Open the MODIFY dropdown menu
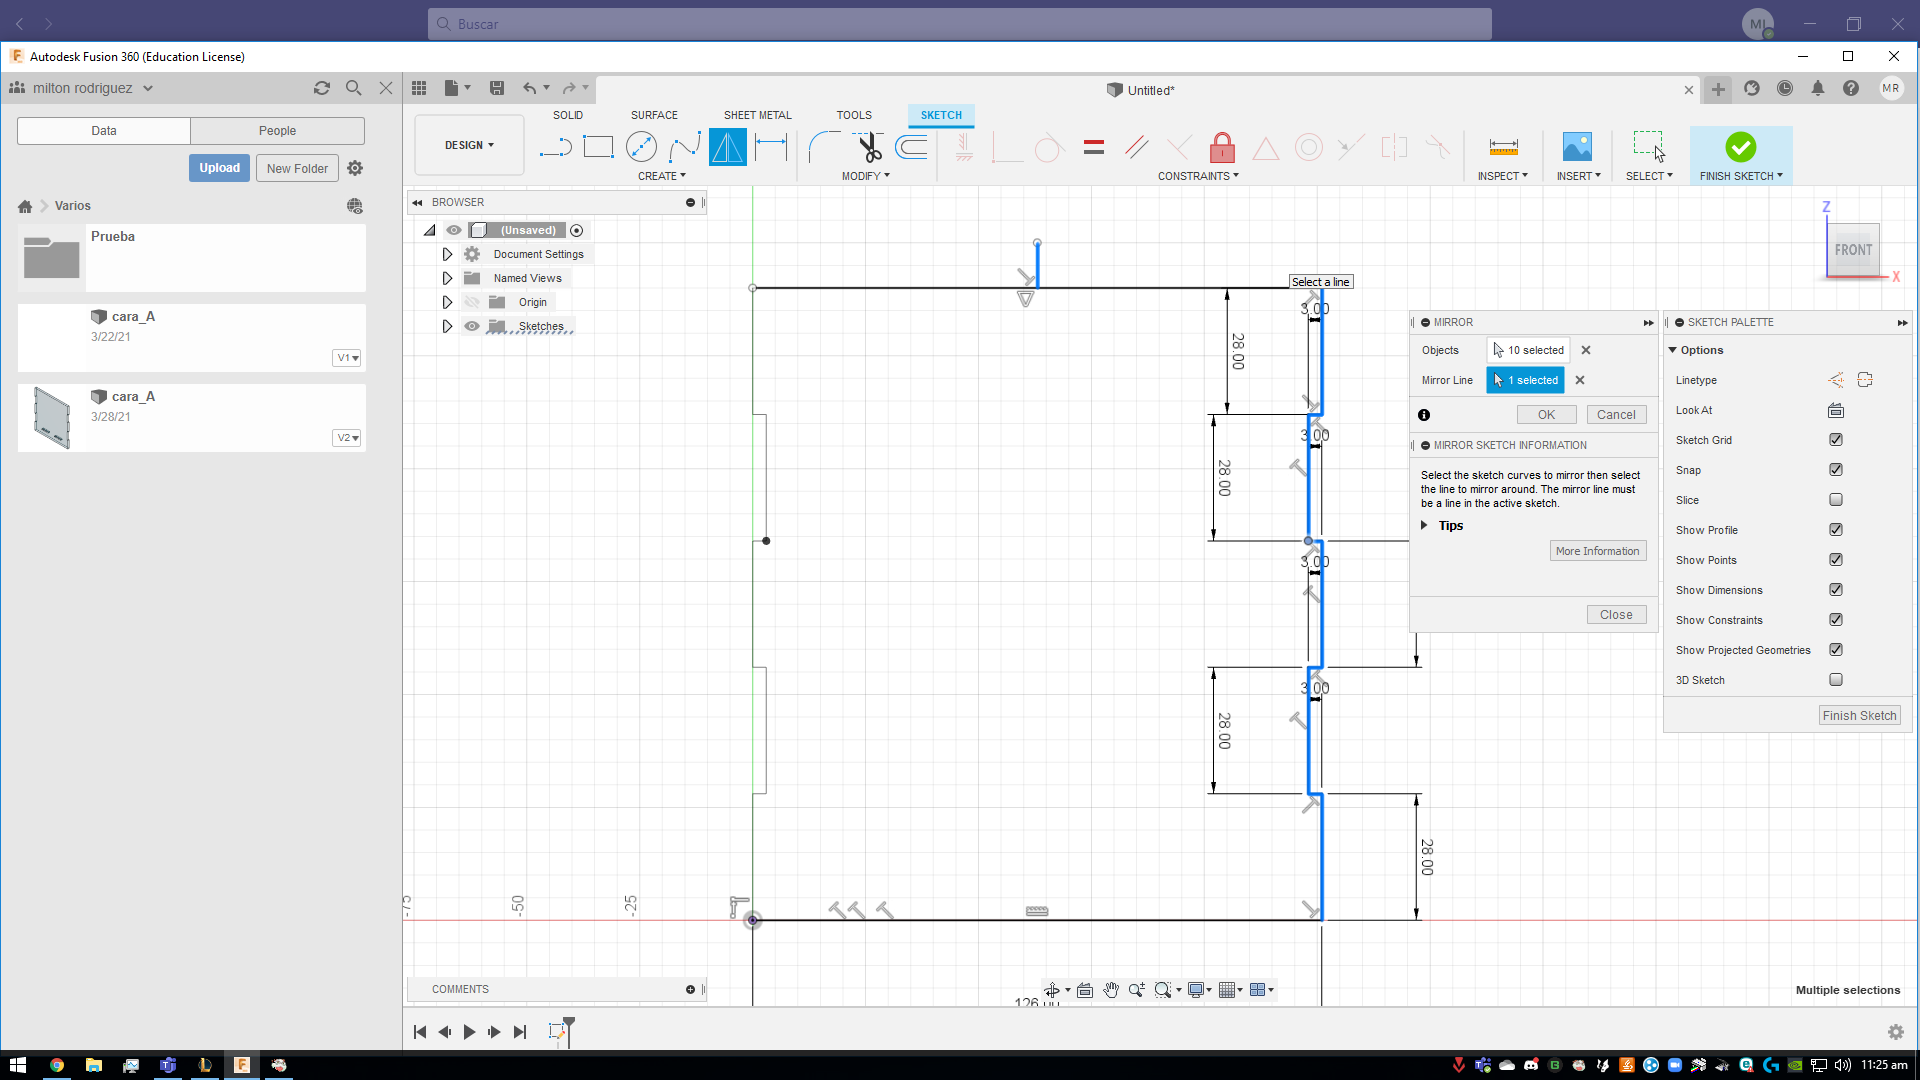 (x=865, y=176)
